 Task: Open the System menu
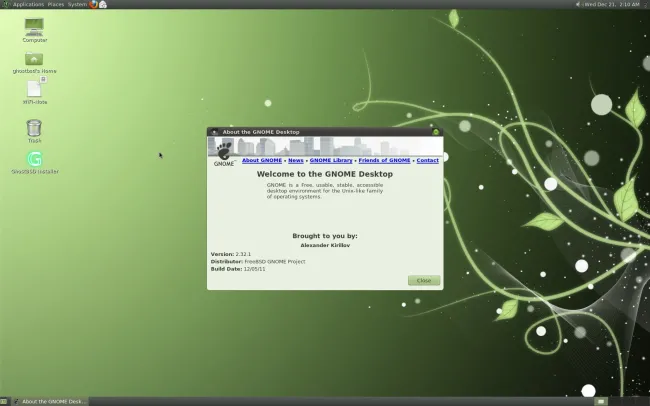(x=77, y=4)
